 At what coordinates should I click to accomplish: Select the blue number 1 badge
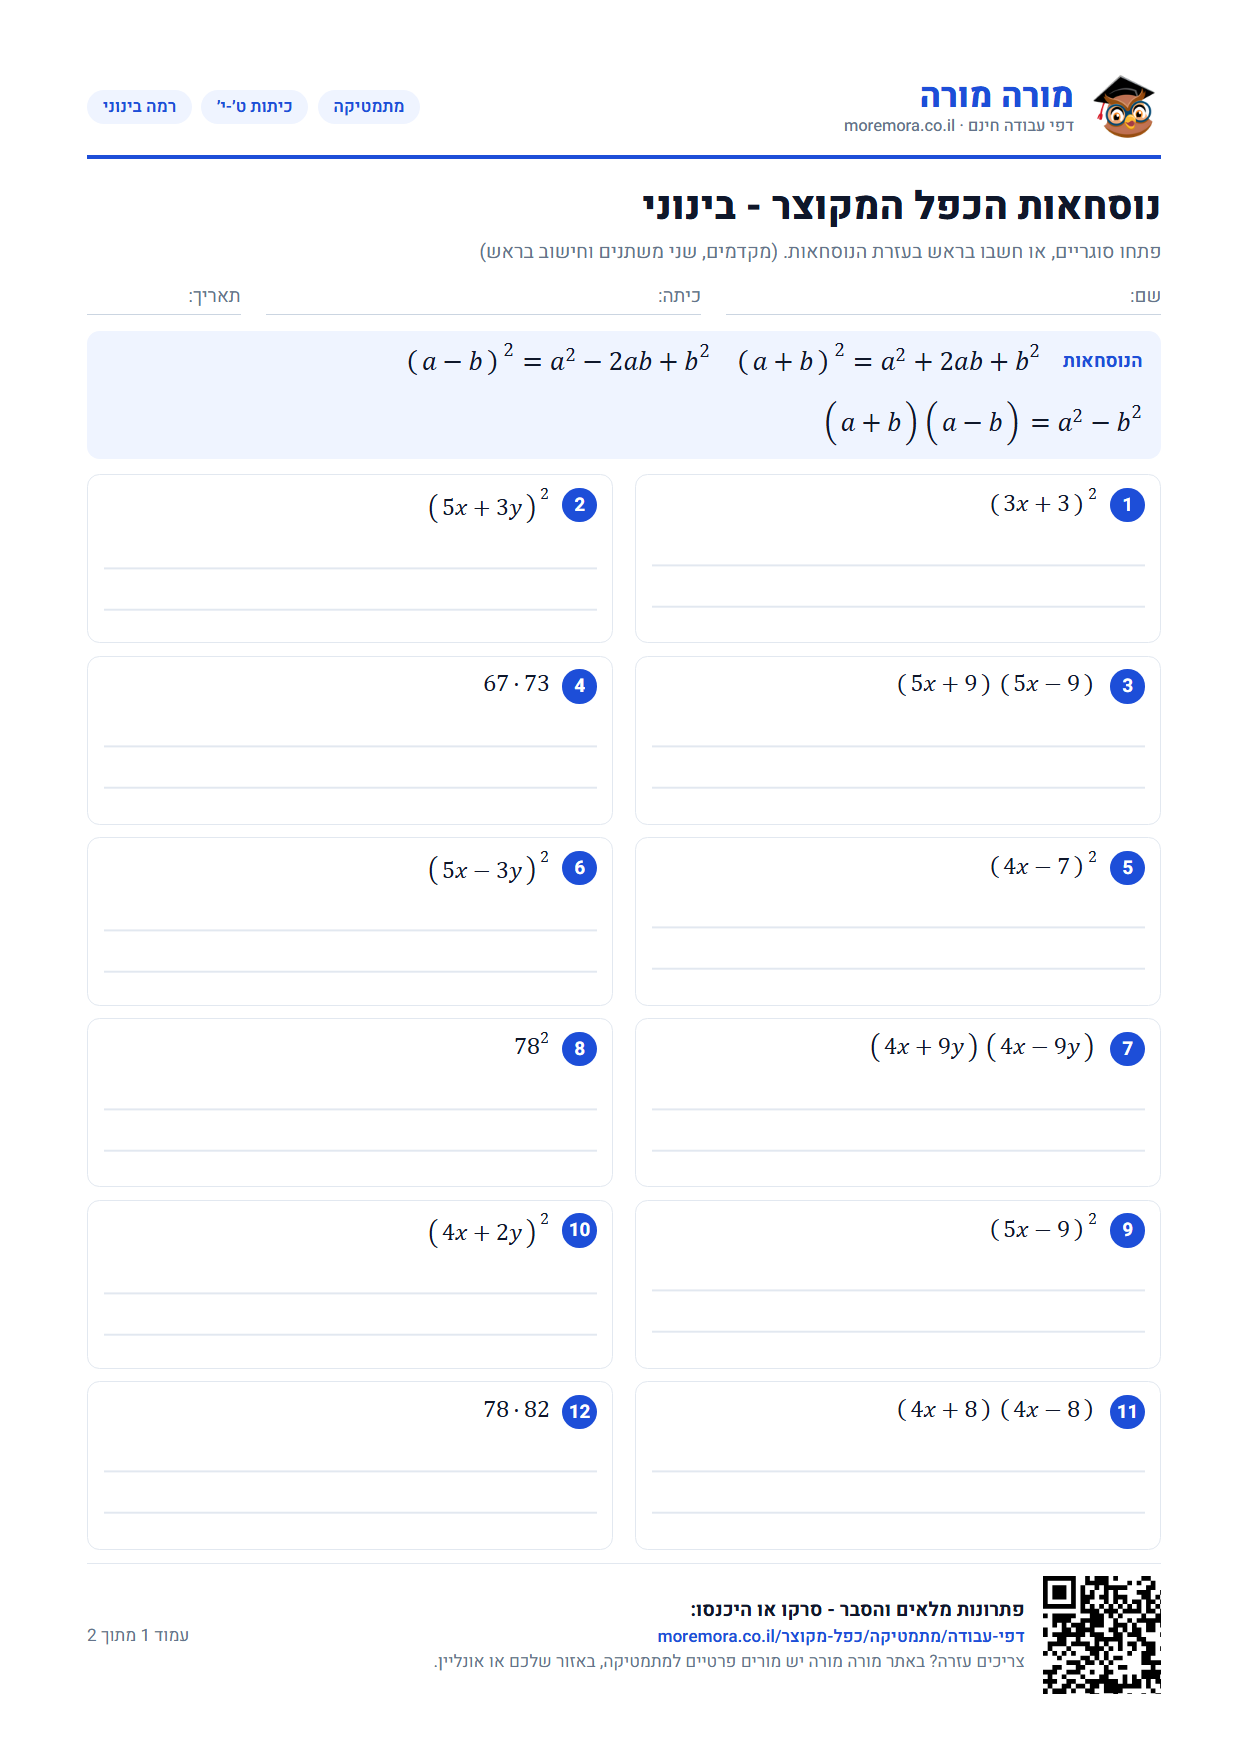click(1127, 505)
